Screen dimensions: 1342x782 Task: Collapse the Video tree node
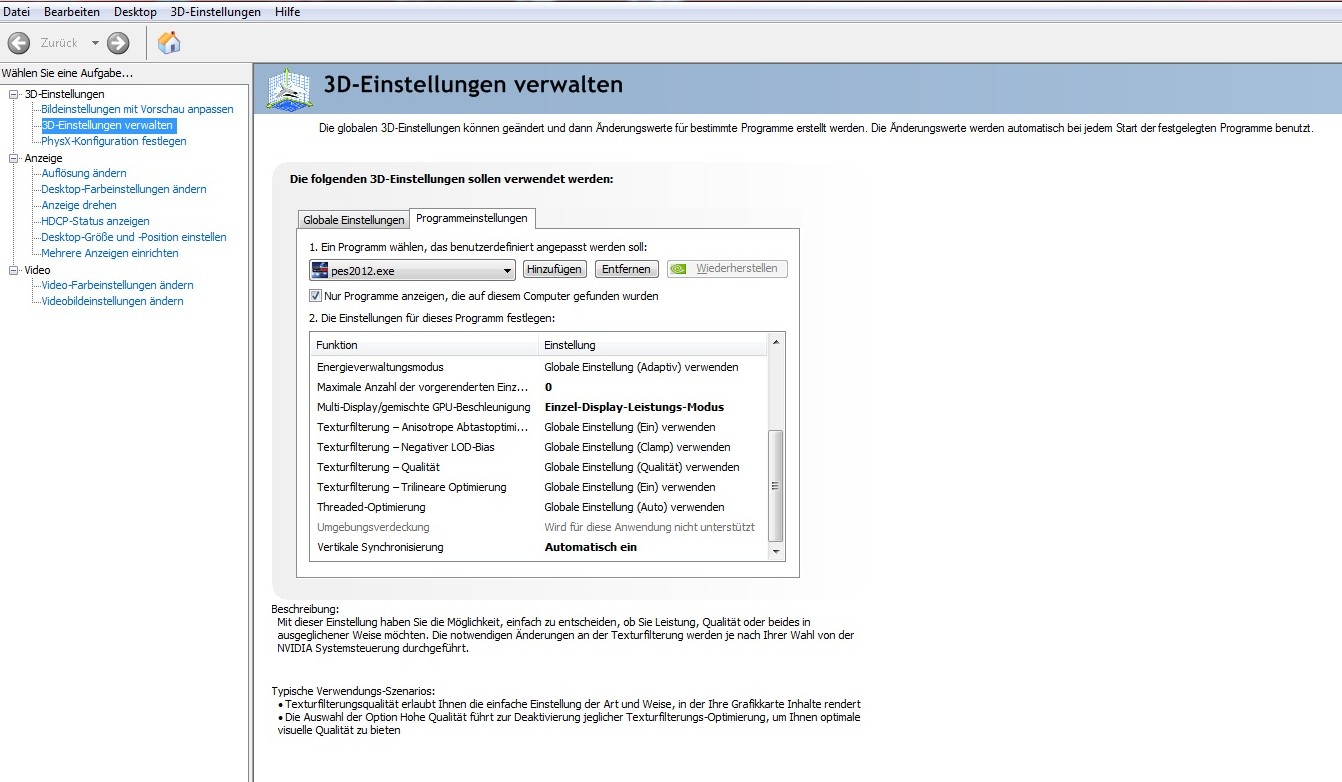point(14,270)
